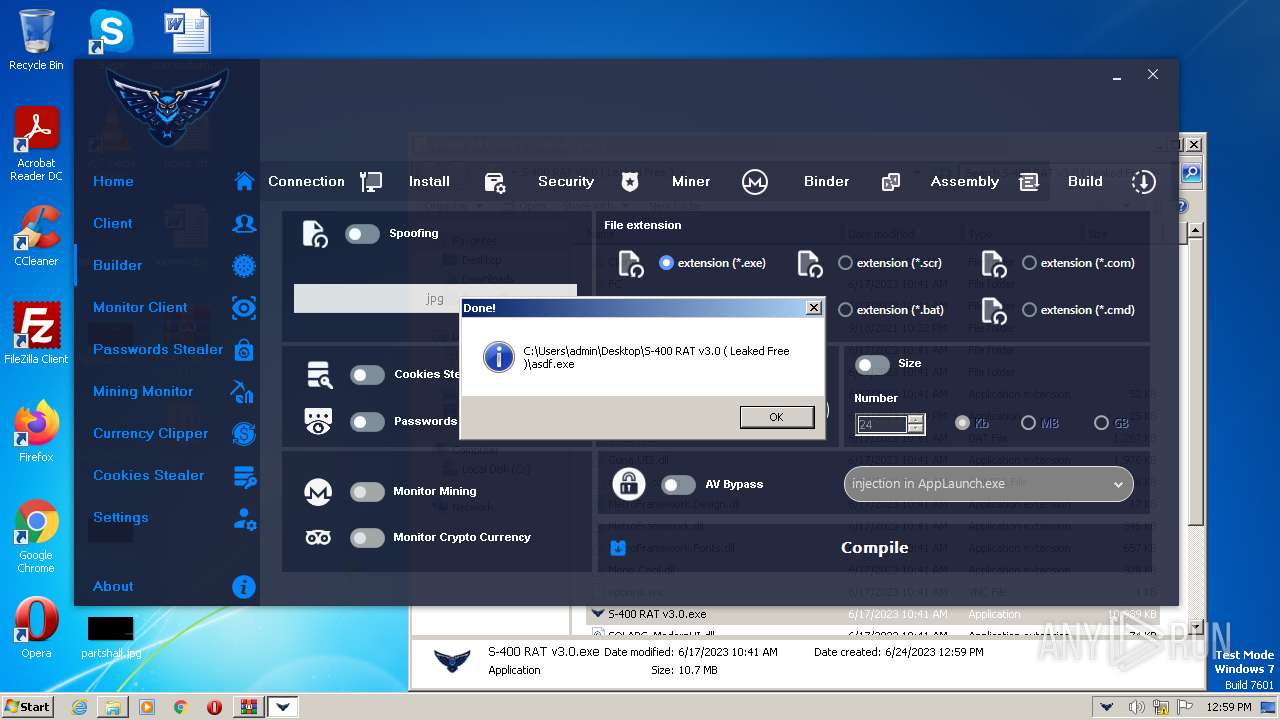Click the Spoofing file icon
This screenshot has width=1280, height=720.
pos(315,234)
